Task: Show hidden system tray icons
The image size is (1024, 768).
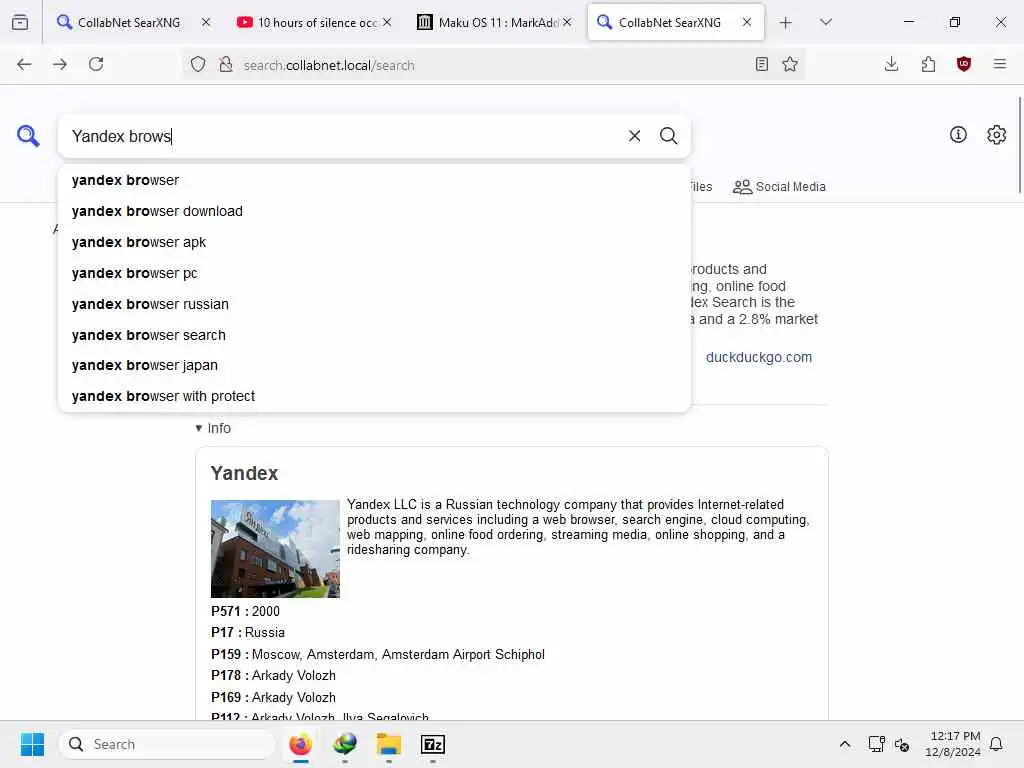Action: pos(844,744)
